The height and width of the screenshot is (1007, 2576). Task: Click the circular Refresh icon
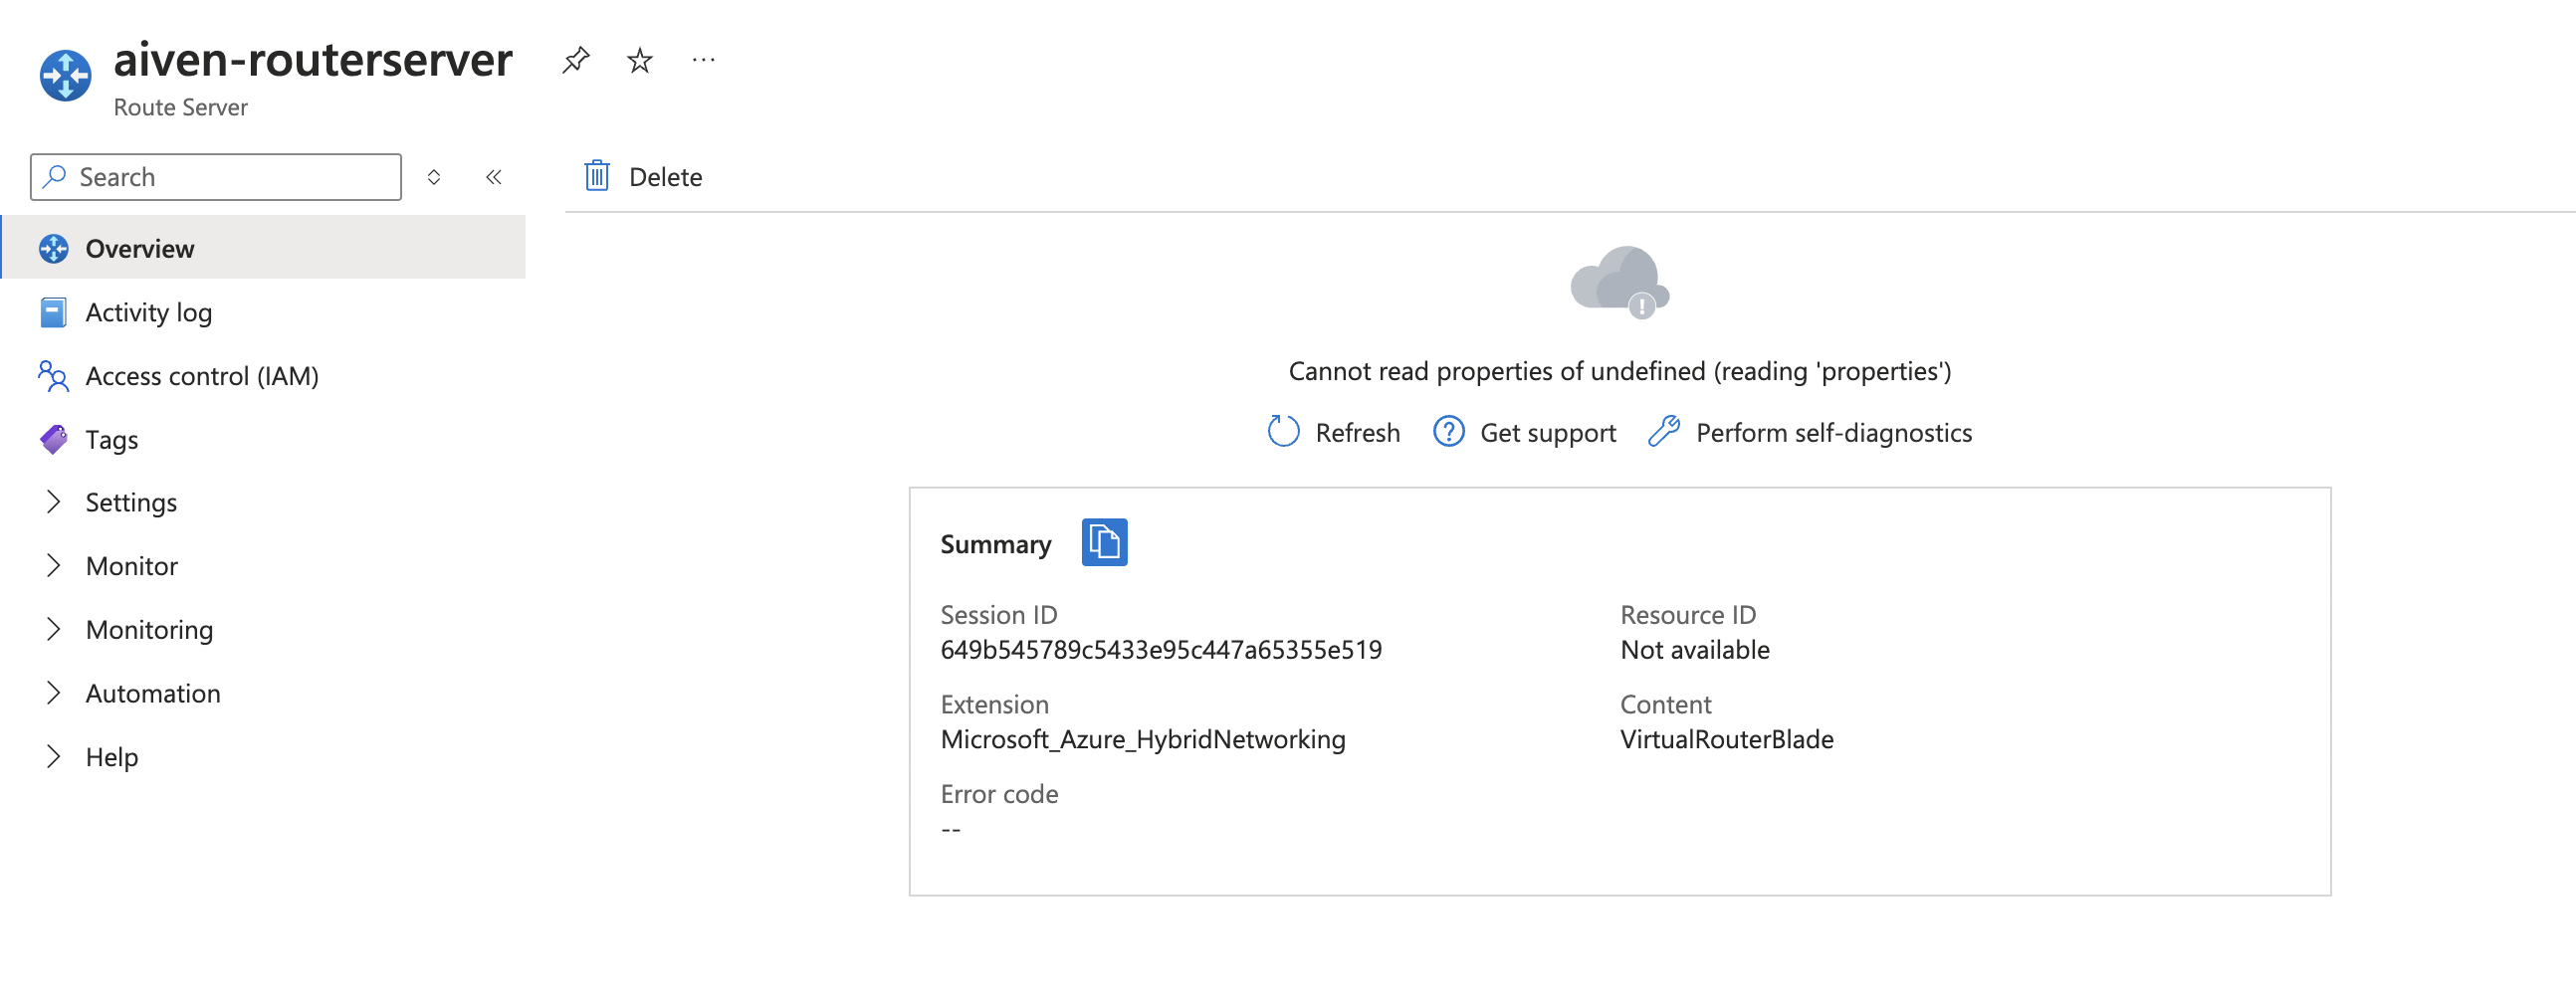[x=1283, y=432]
